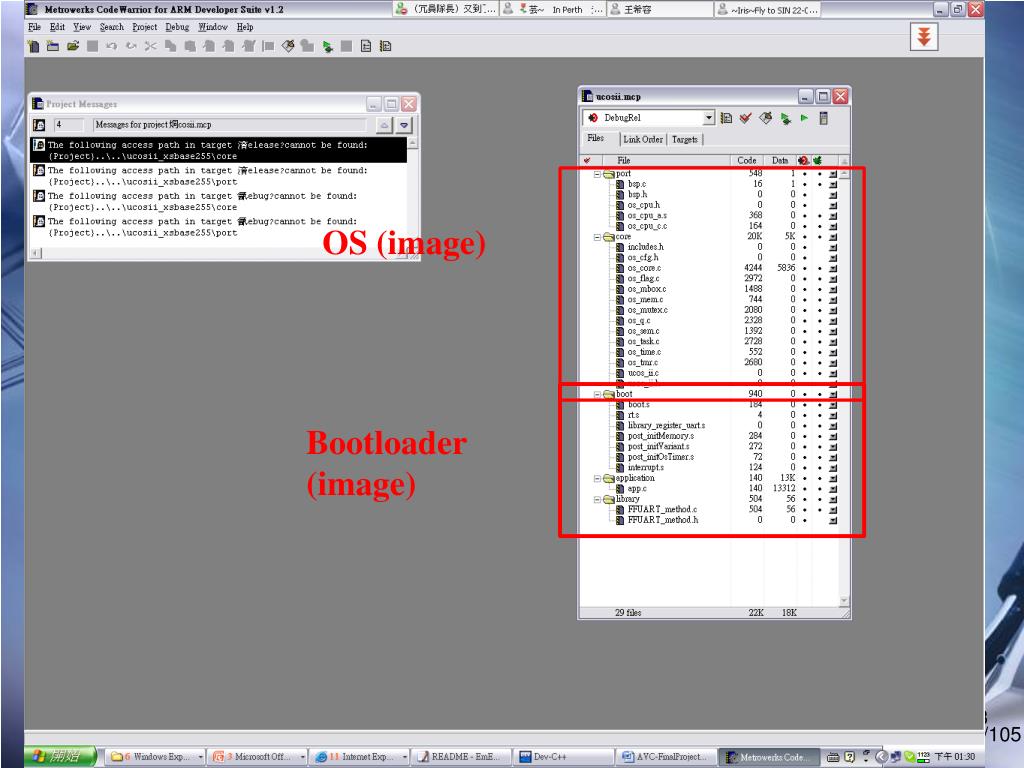Toggle debug dot for os_core.c

point(805,268)
